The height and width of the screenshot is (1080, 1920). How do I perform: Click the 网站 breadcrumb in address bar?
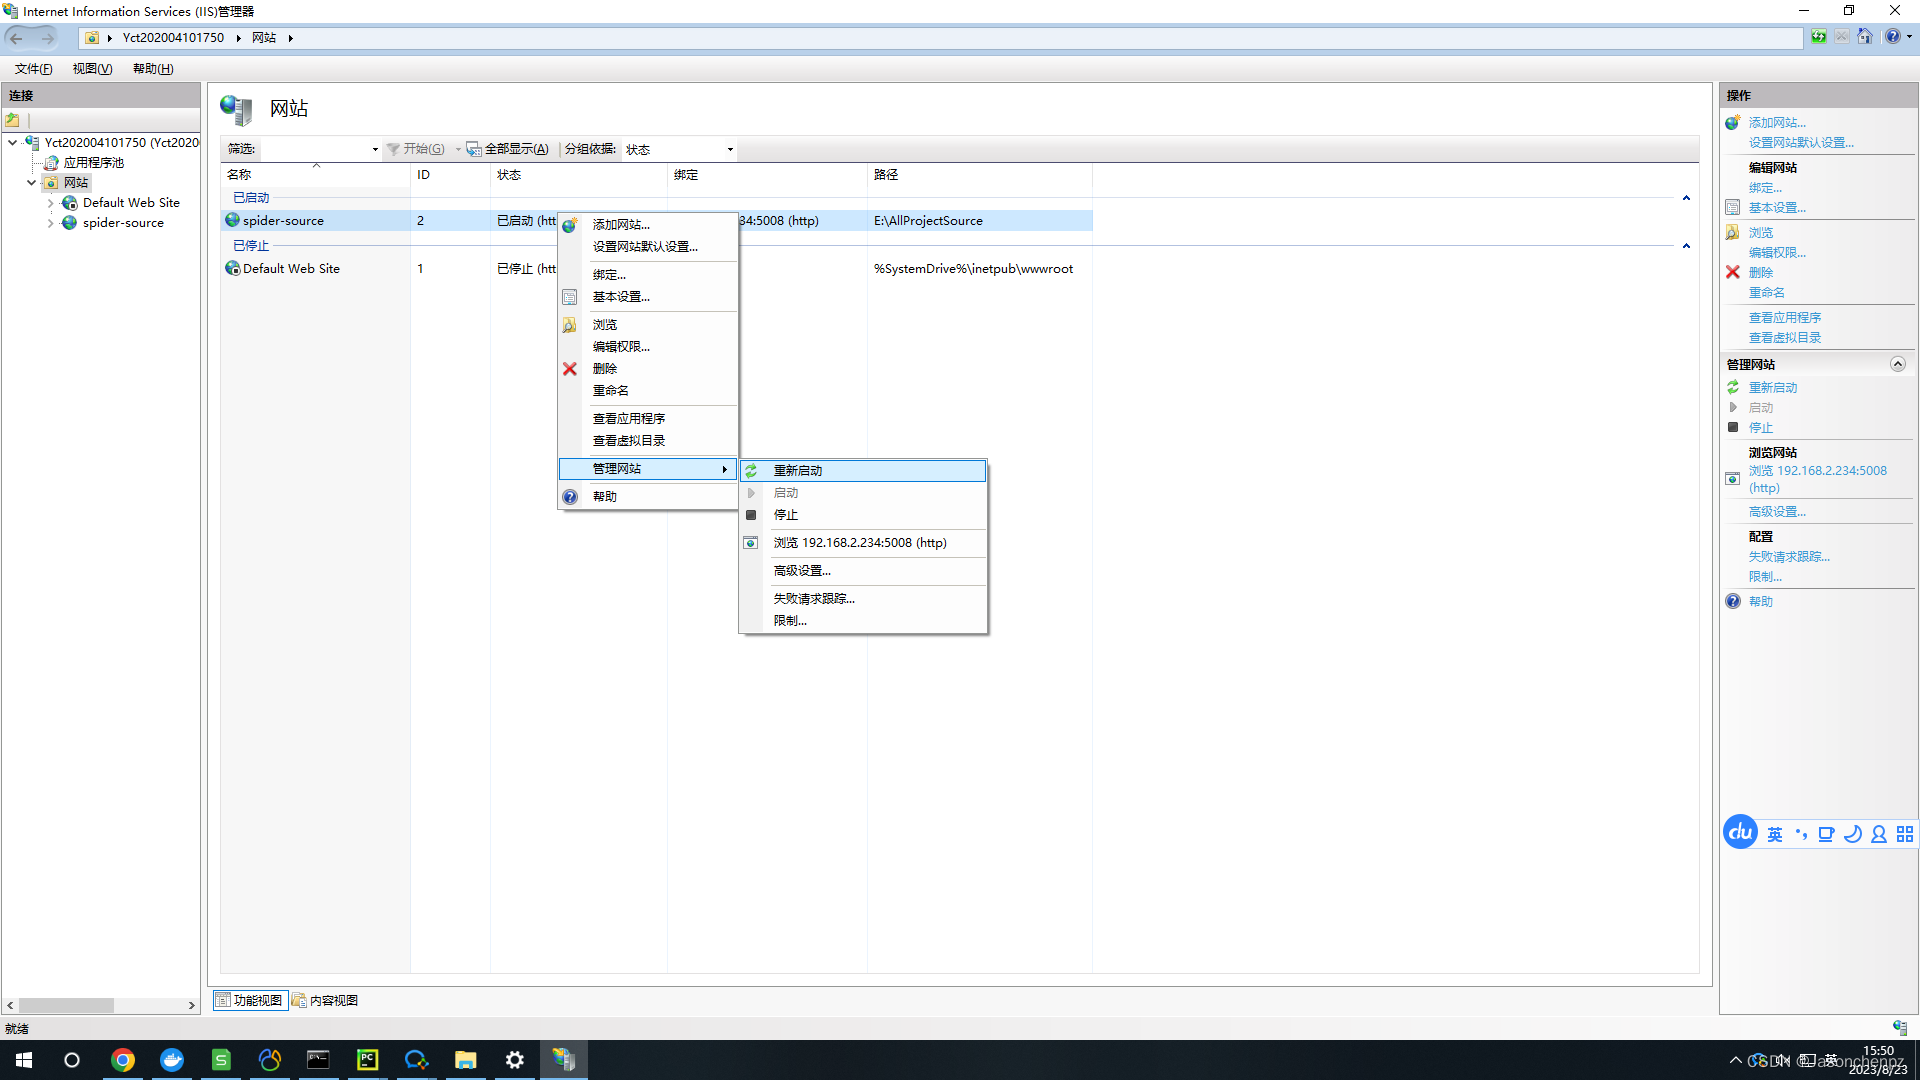click(x=264, y=38)
